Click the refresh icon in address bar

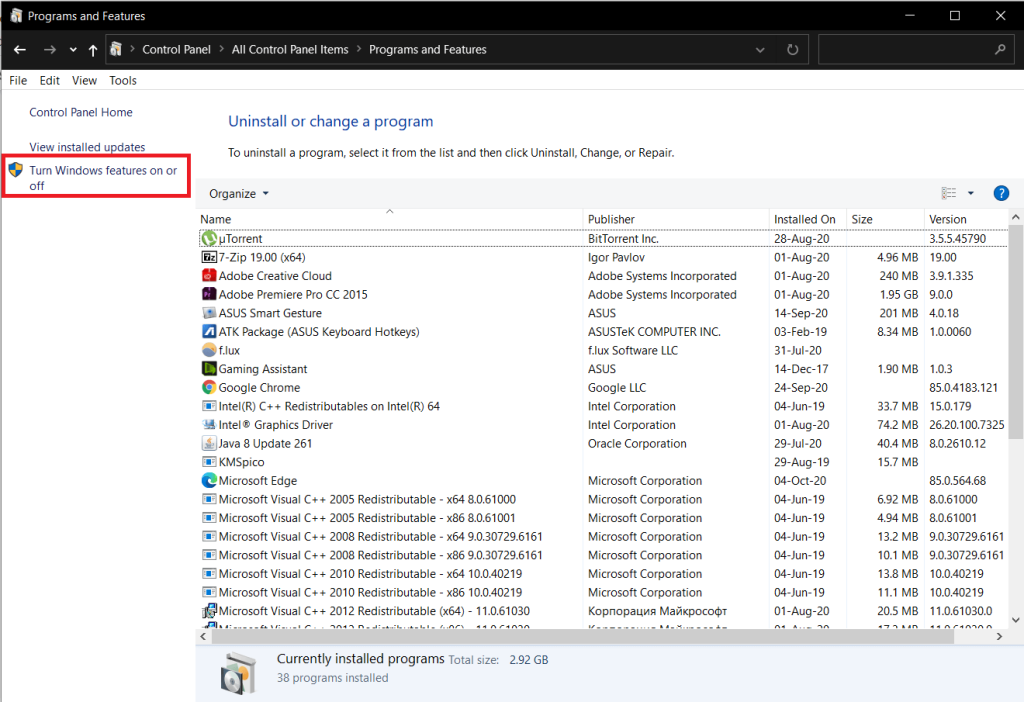pos(792,50)
